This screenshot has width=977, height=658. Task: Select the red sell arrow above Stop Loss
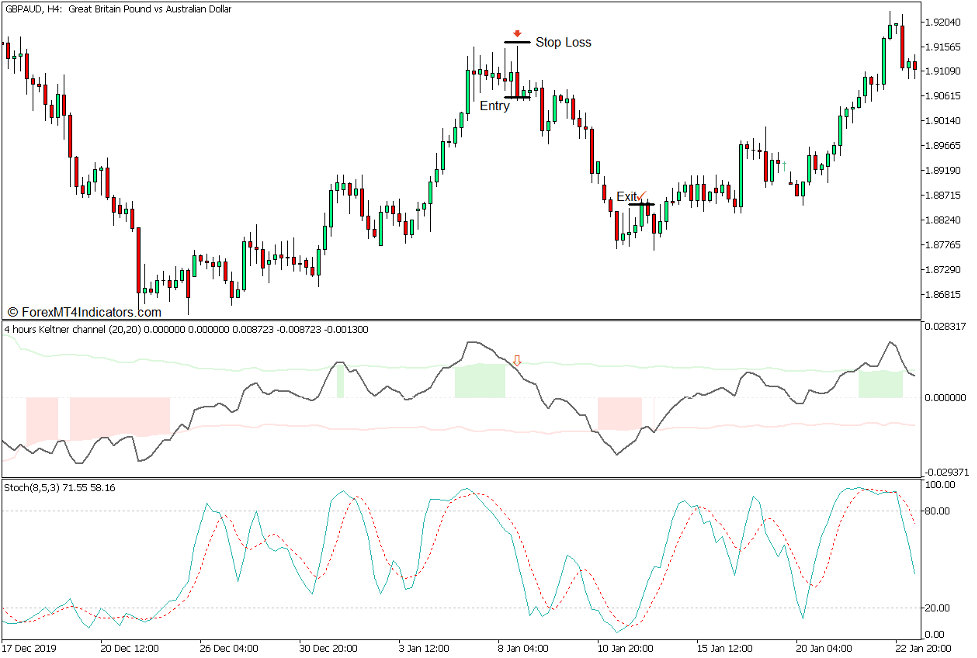(517, 34)
